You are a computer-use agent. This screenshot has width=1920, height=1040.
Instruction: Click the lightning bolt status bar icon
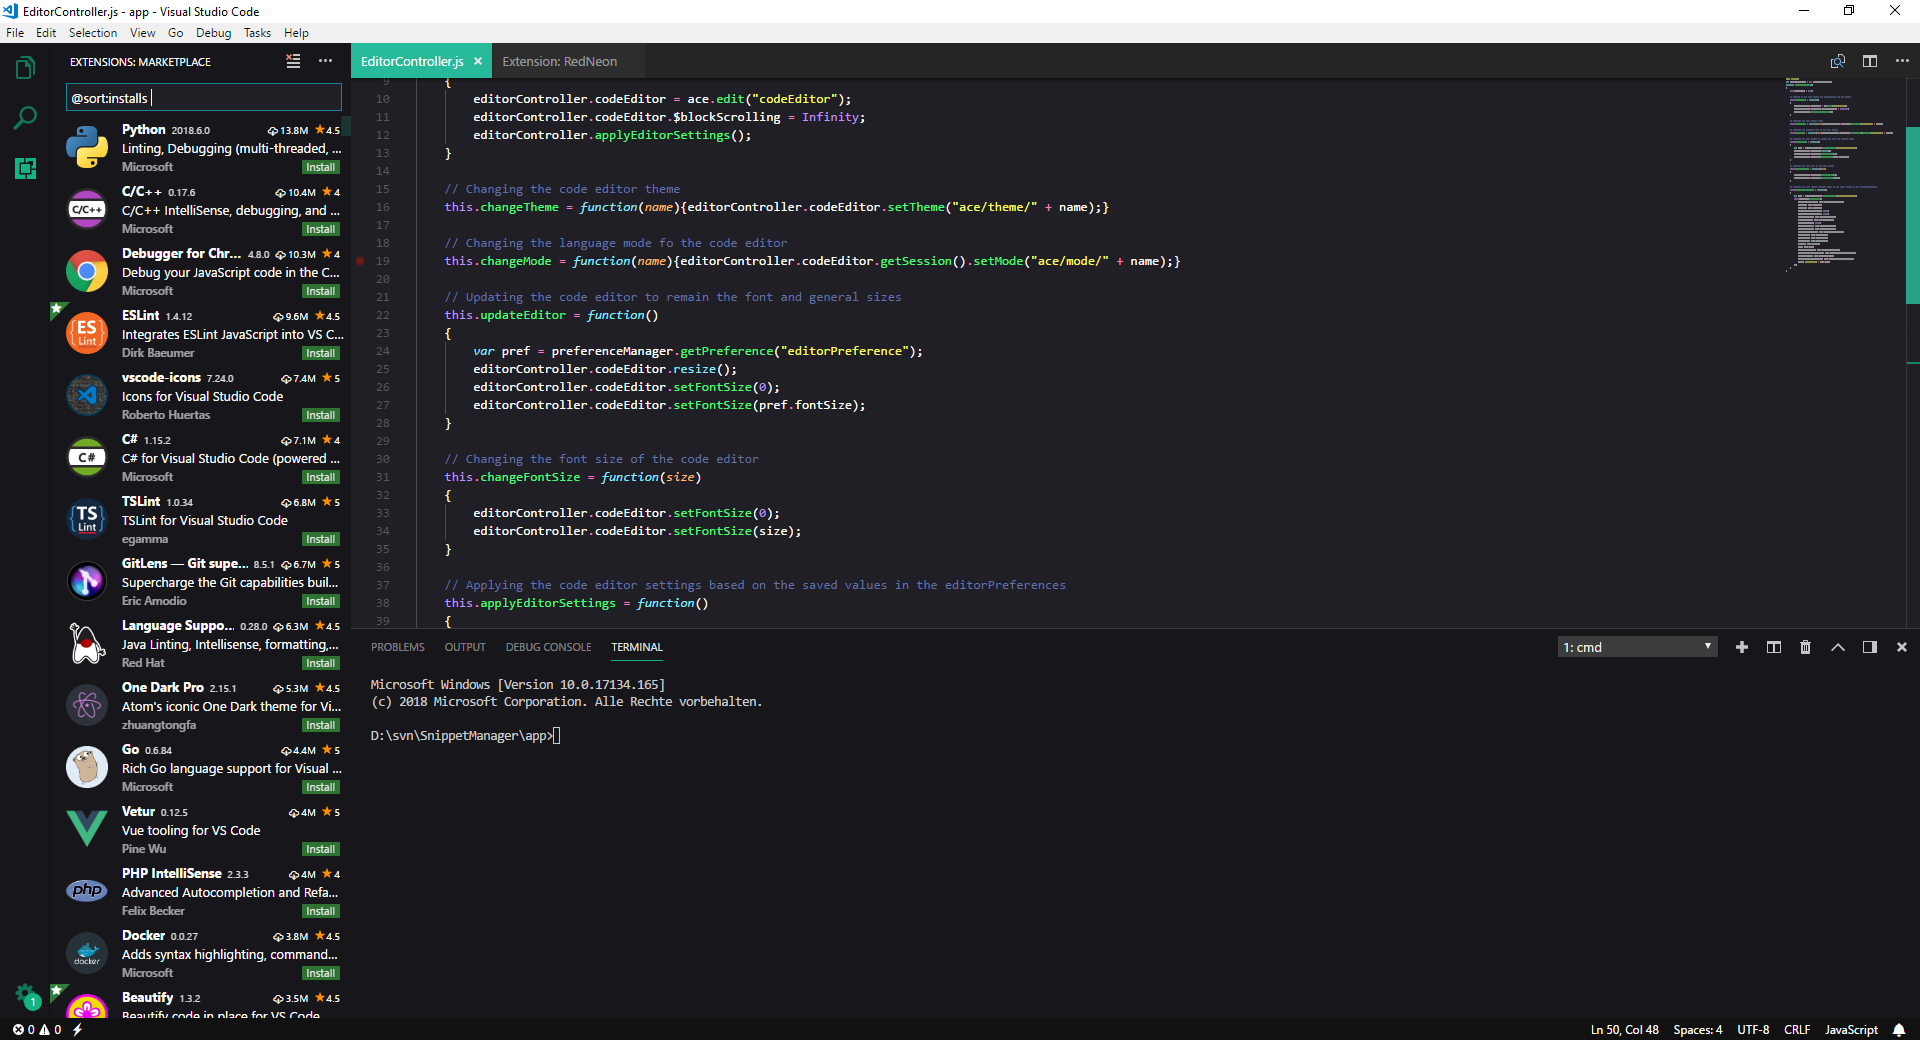[x=77, y=1029]
